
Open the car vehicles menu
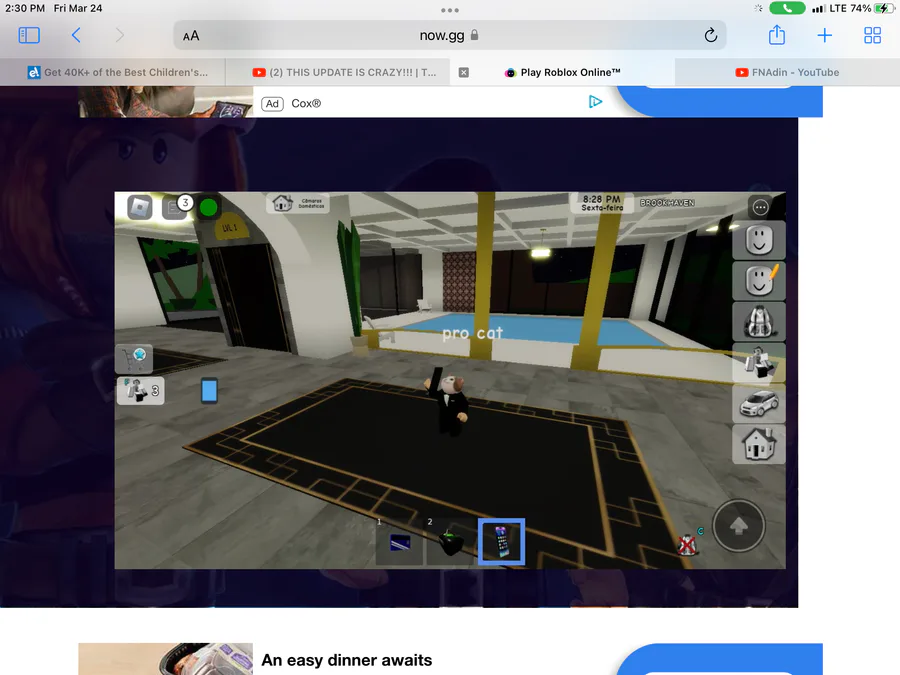pyautogui.click(x=759, y=403)
